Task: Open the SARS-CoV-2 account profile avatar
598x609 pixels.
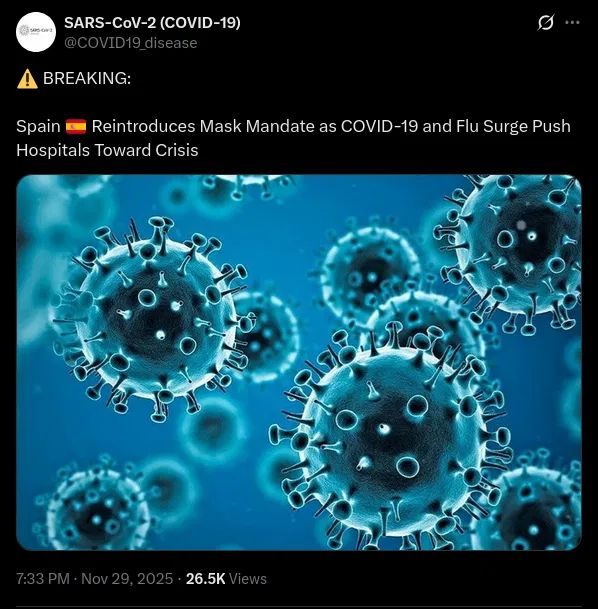Action: (x=36, y=32)
